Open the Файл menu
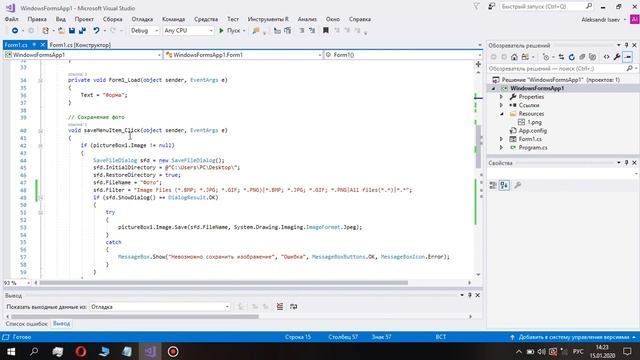The width and height of the screenshot is (640, 360). (x=11, y=19)
